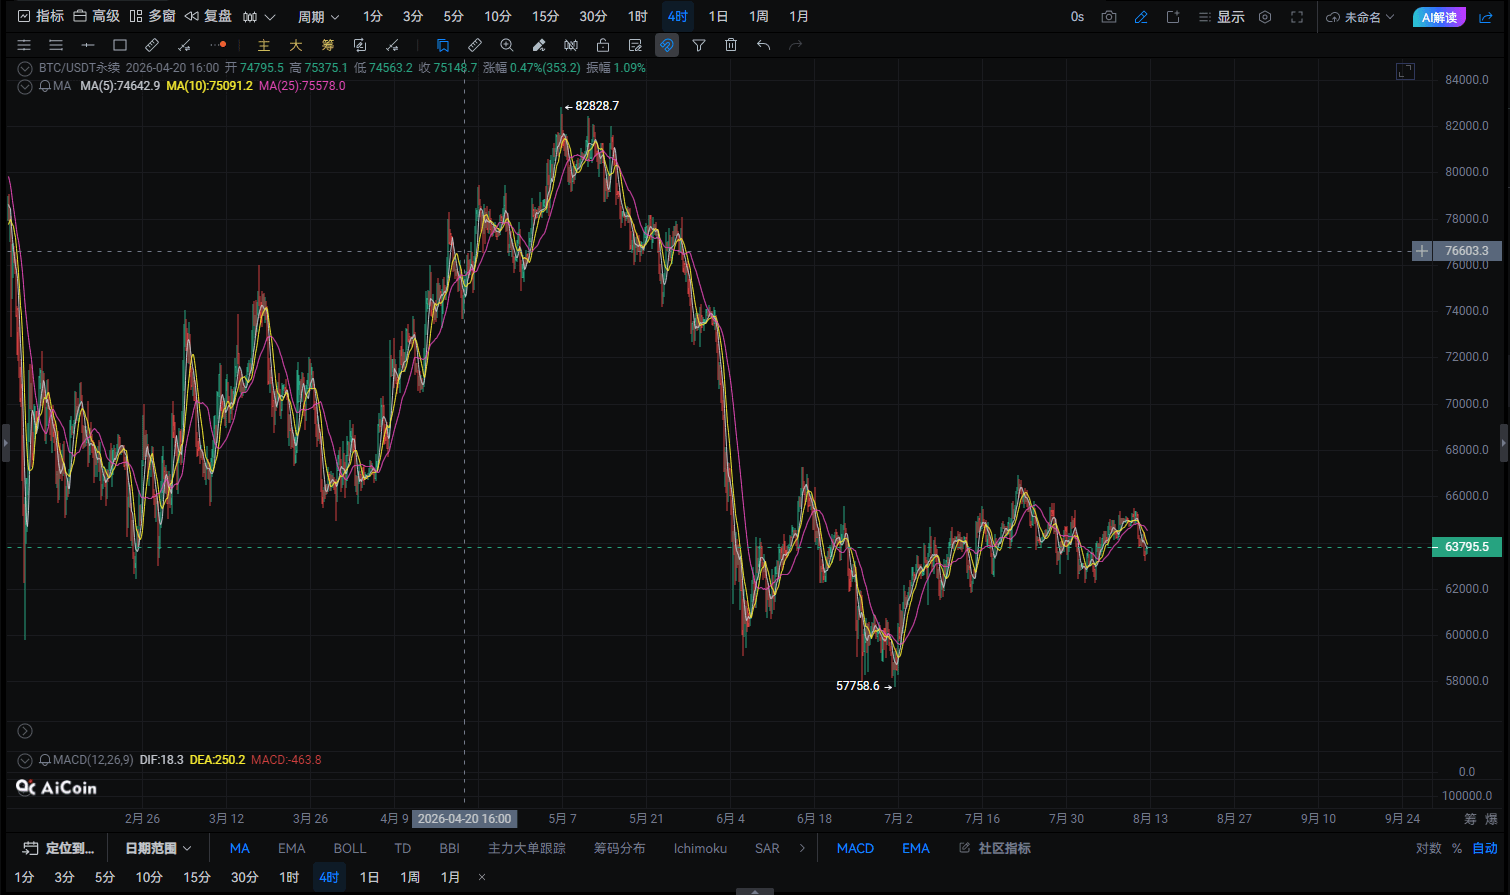
Task: Take a chart screenshot with camera icon
Action: tap(1109, 17)
